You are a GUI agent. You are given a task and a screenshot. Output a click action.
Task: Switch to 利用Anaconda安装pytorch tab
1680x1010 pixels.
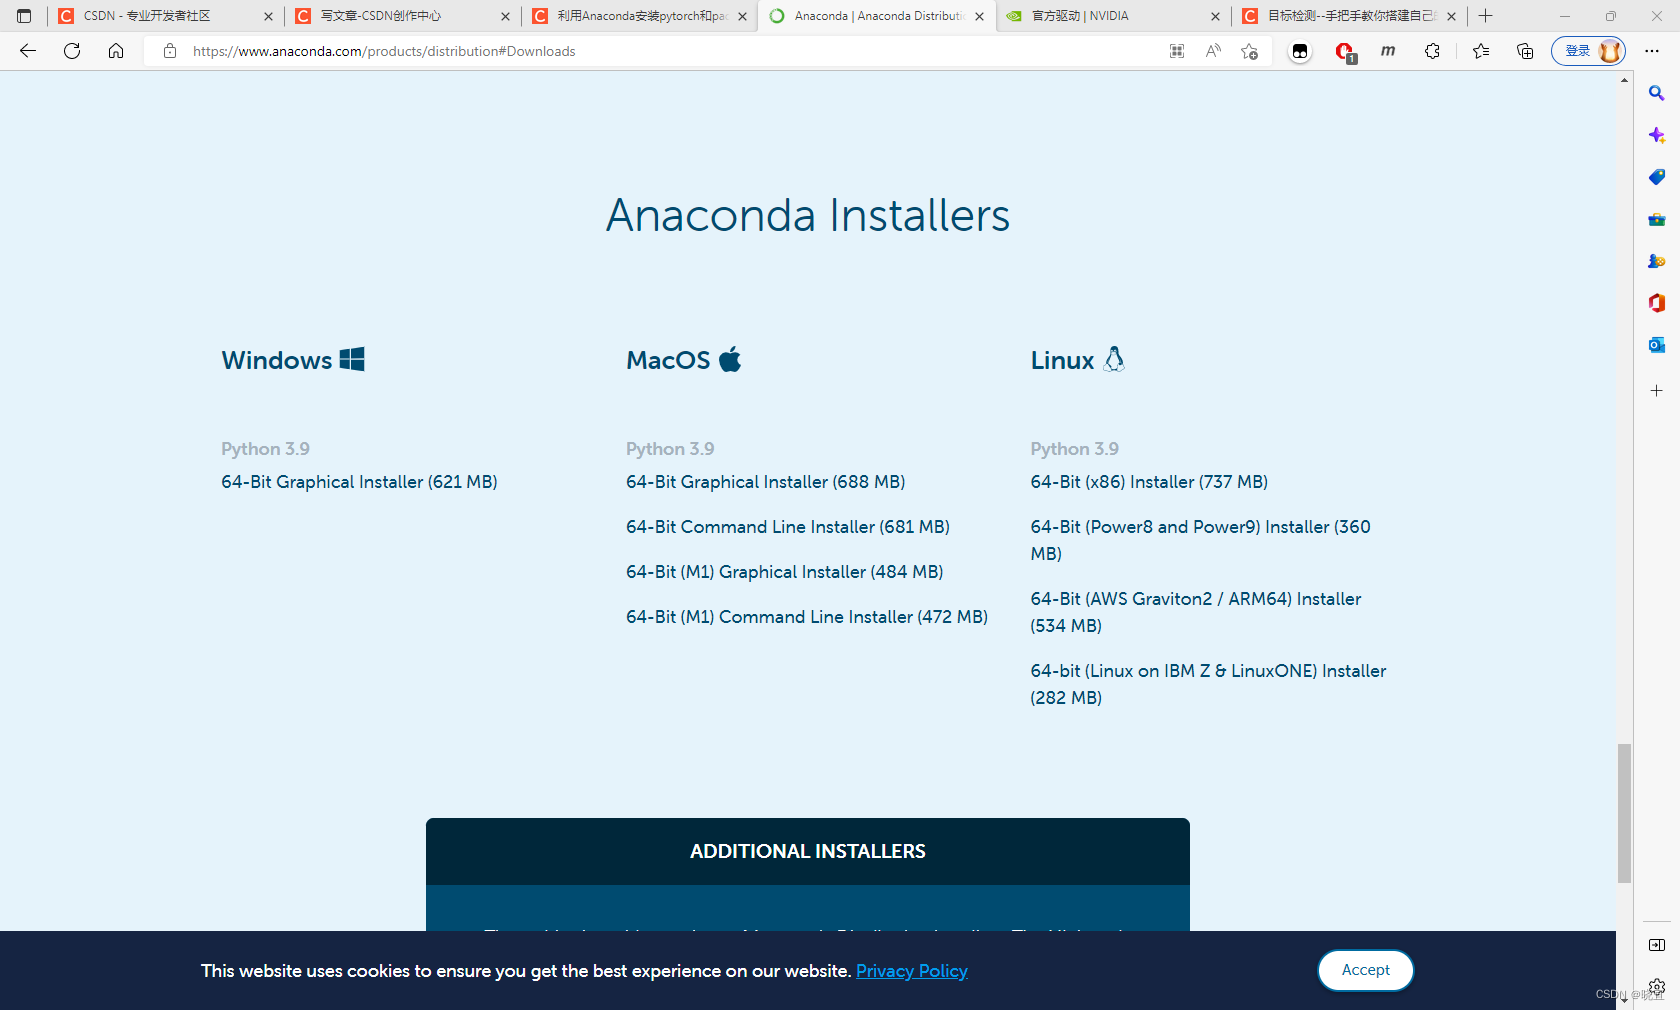click(x=641, y=16)
